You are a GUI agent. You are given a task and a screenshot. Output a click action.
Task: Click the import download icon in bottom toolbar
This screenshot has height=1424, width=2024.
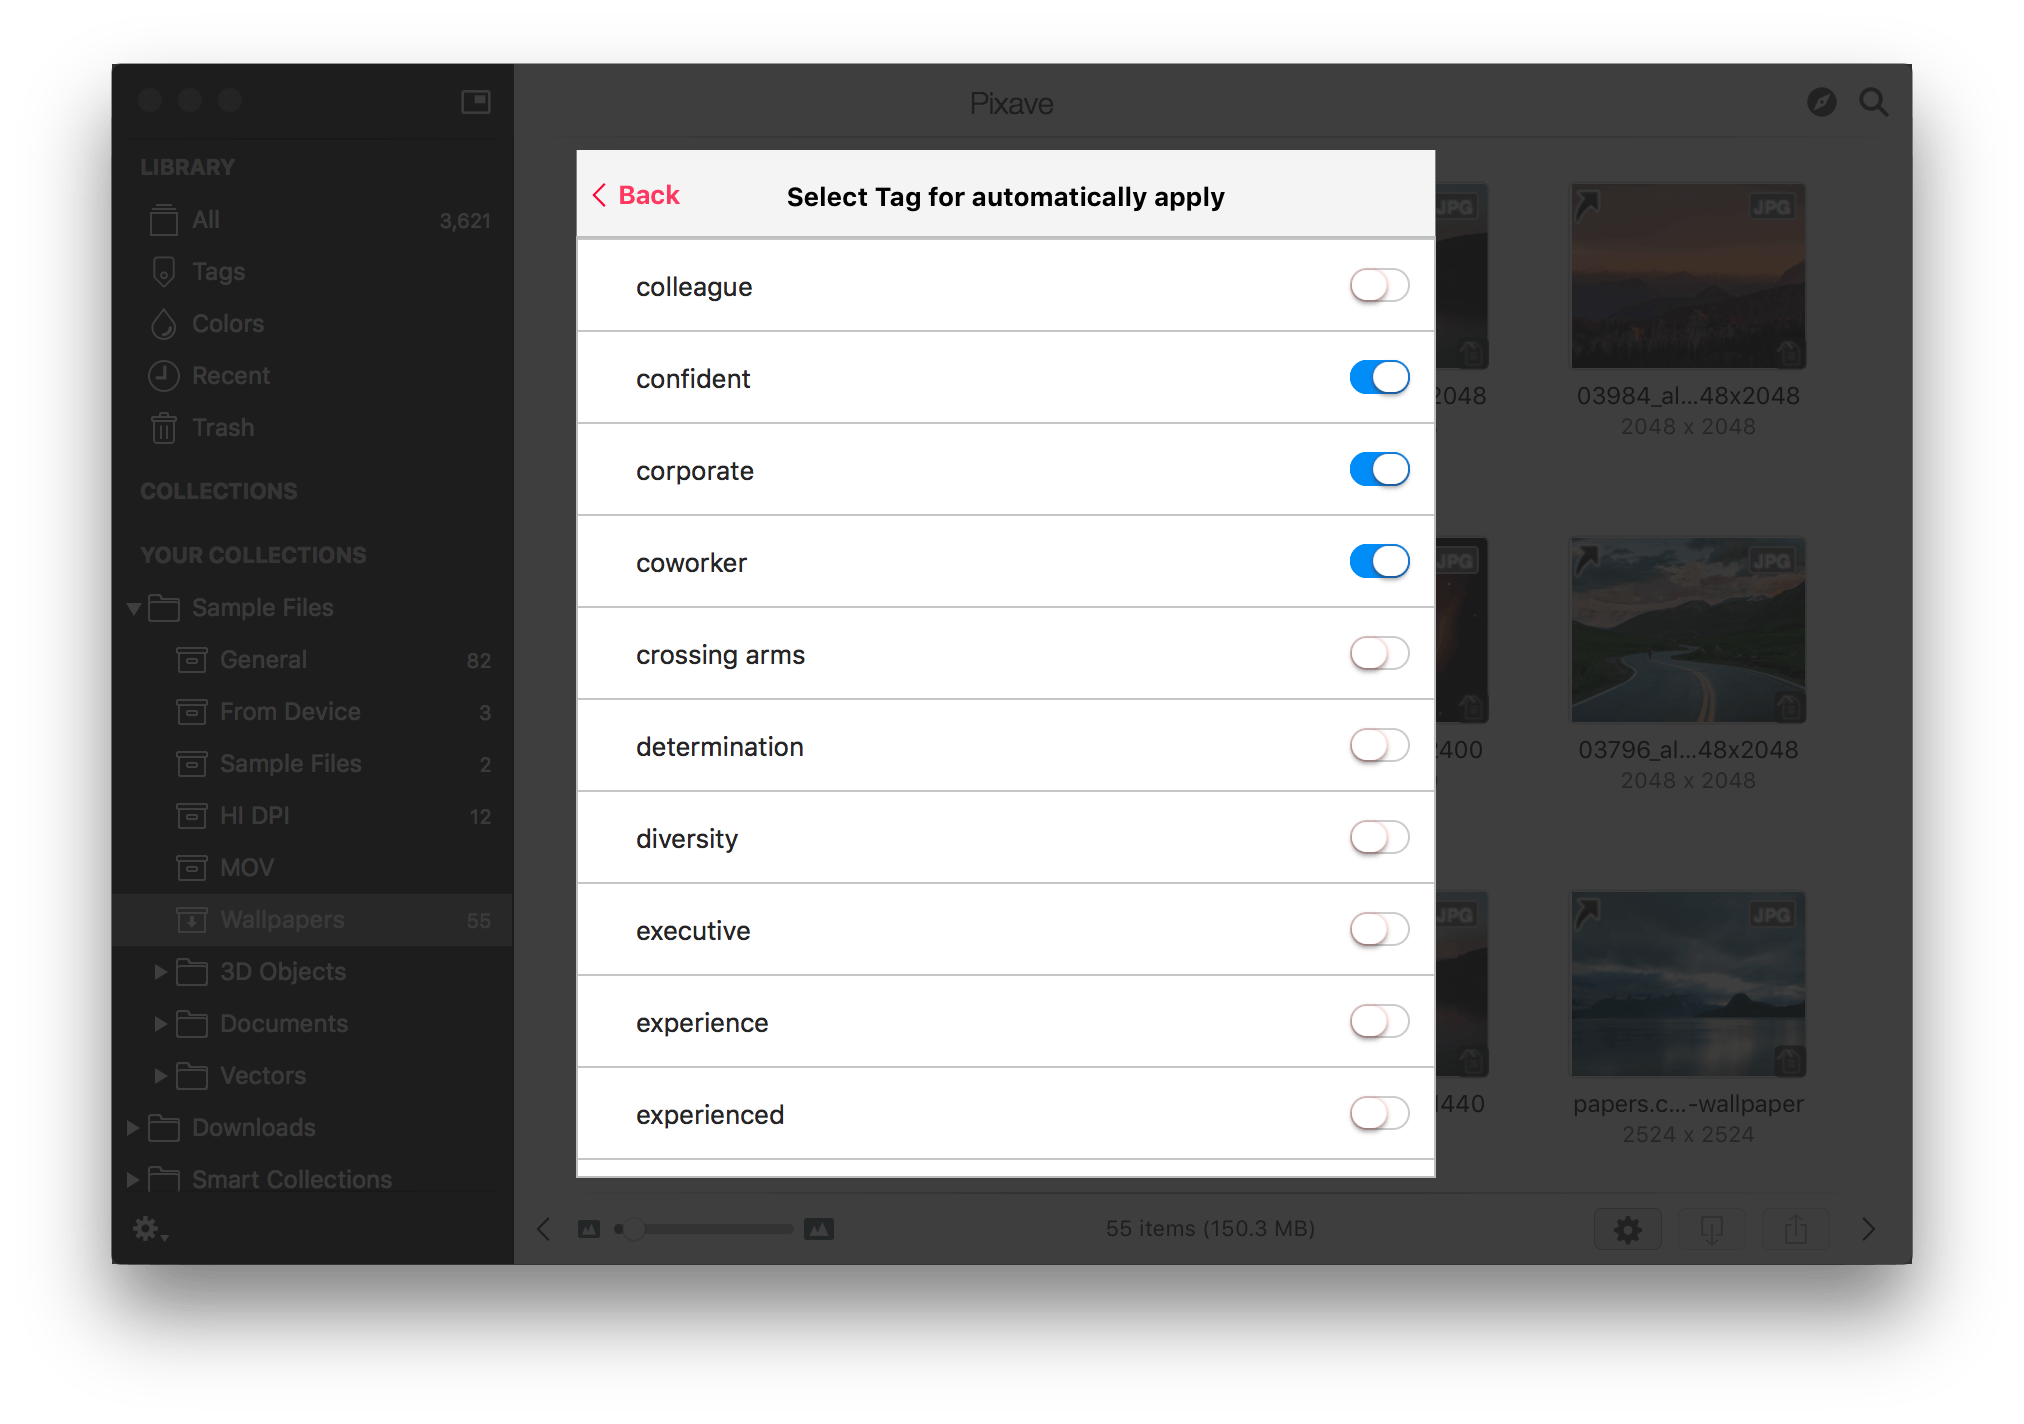click(1711, 1229)
